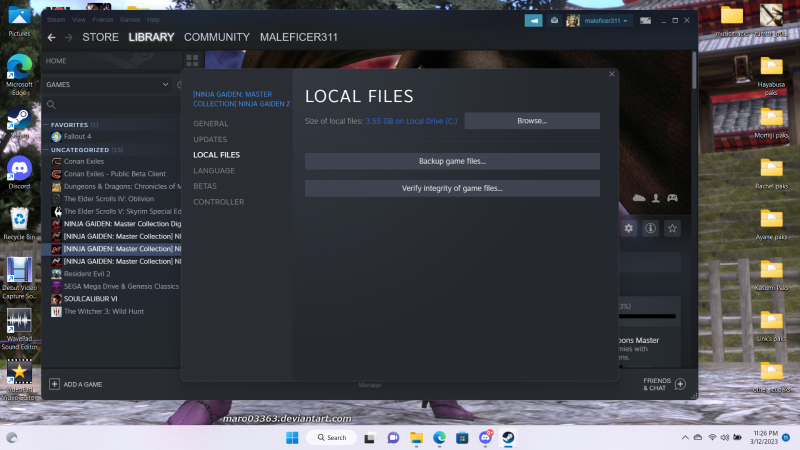Click the single-player person icon
This screenshot has width=800, height=450.
point(656,198)
